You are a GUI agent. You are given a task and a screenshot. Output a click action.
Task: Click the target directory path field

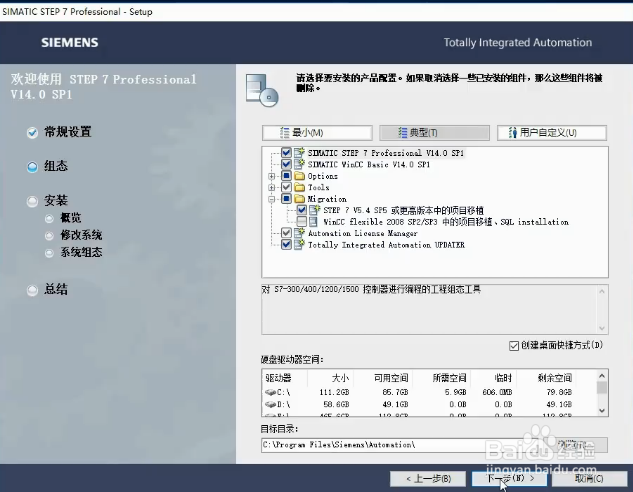pyautogui.click(x=400, y=445)
